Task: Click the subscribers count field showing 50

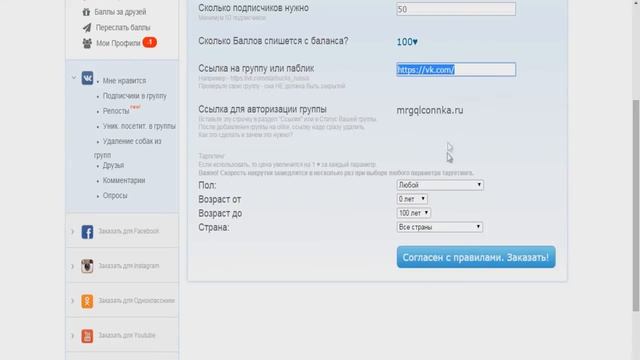Action: [456, 9]
